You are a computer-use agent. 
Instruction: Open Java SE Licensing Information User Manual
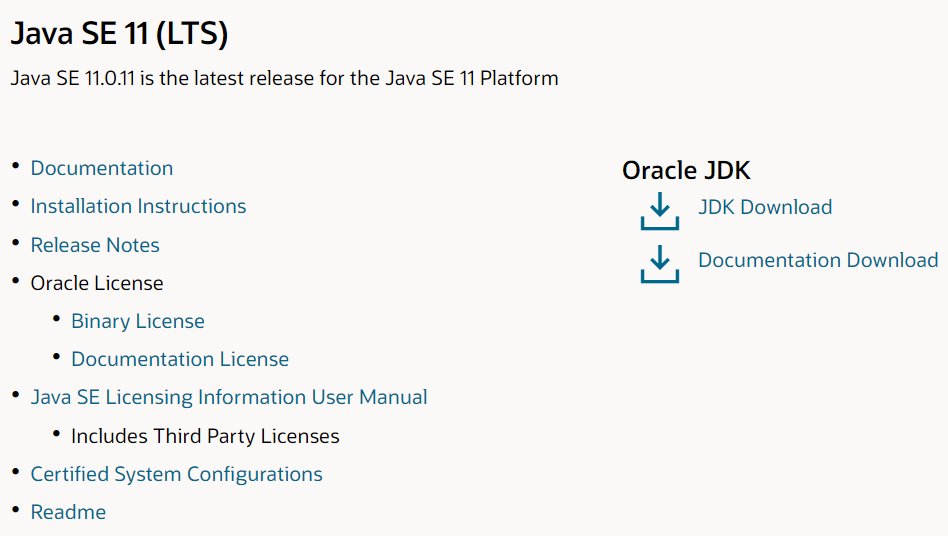[229, 397]
